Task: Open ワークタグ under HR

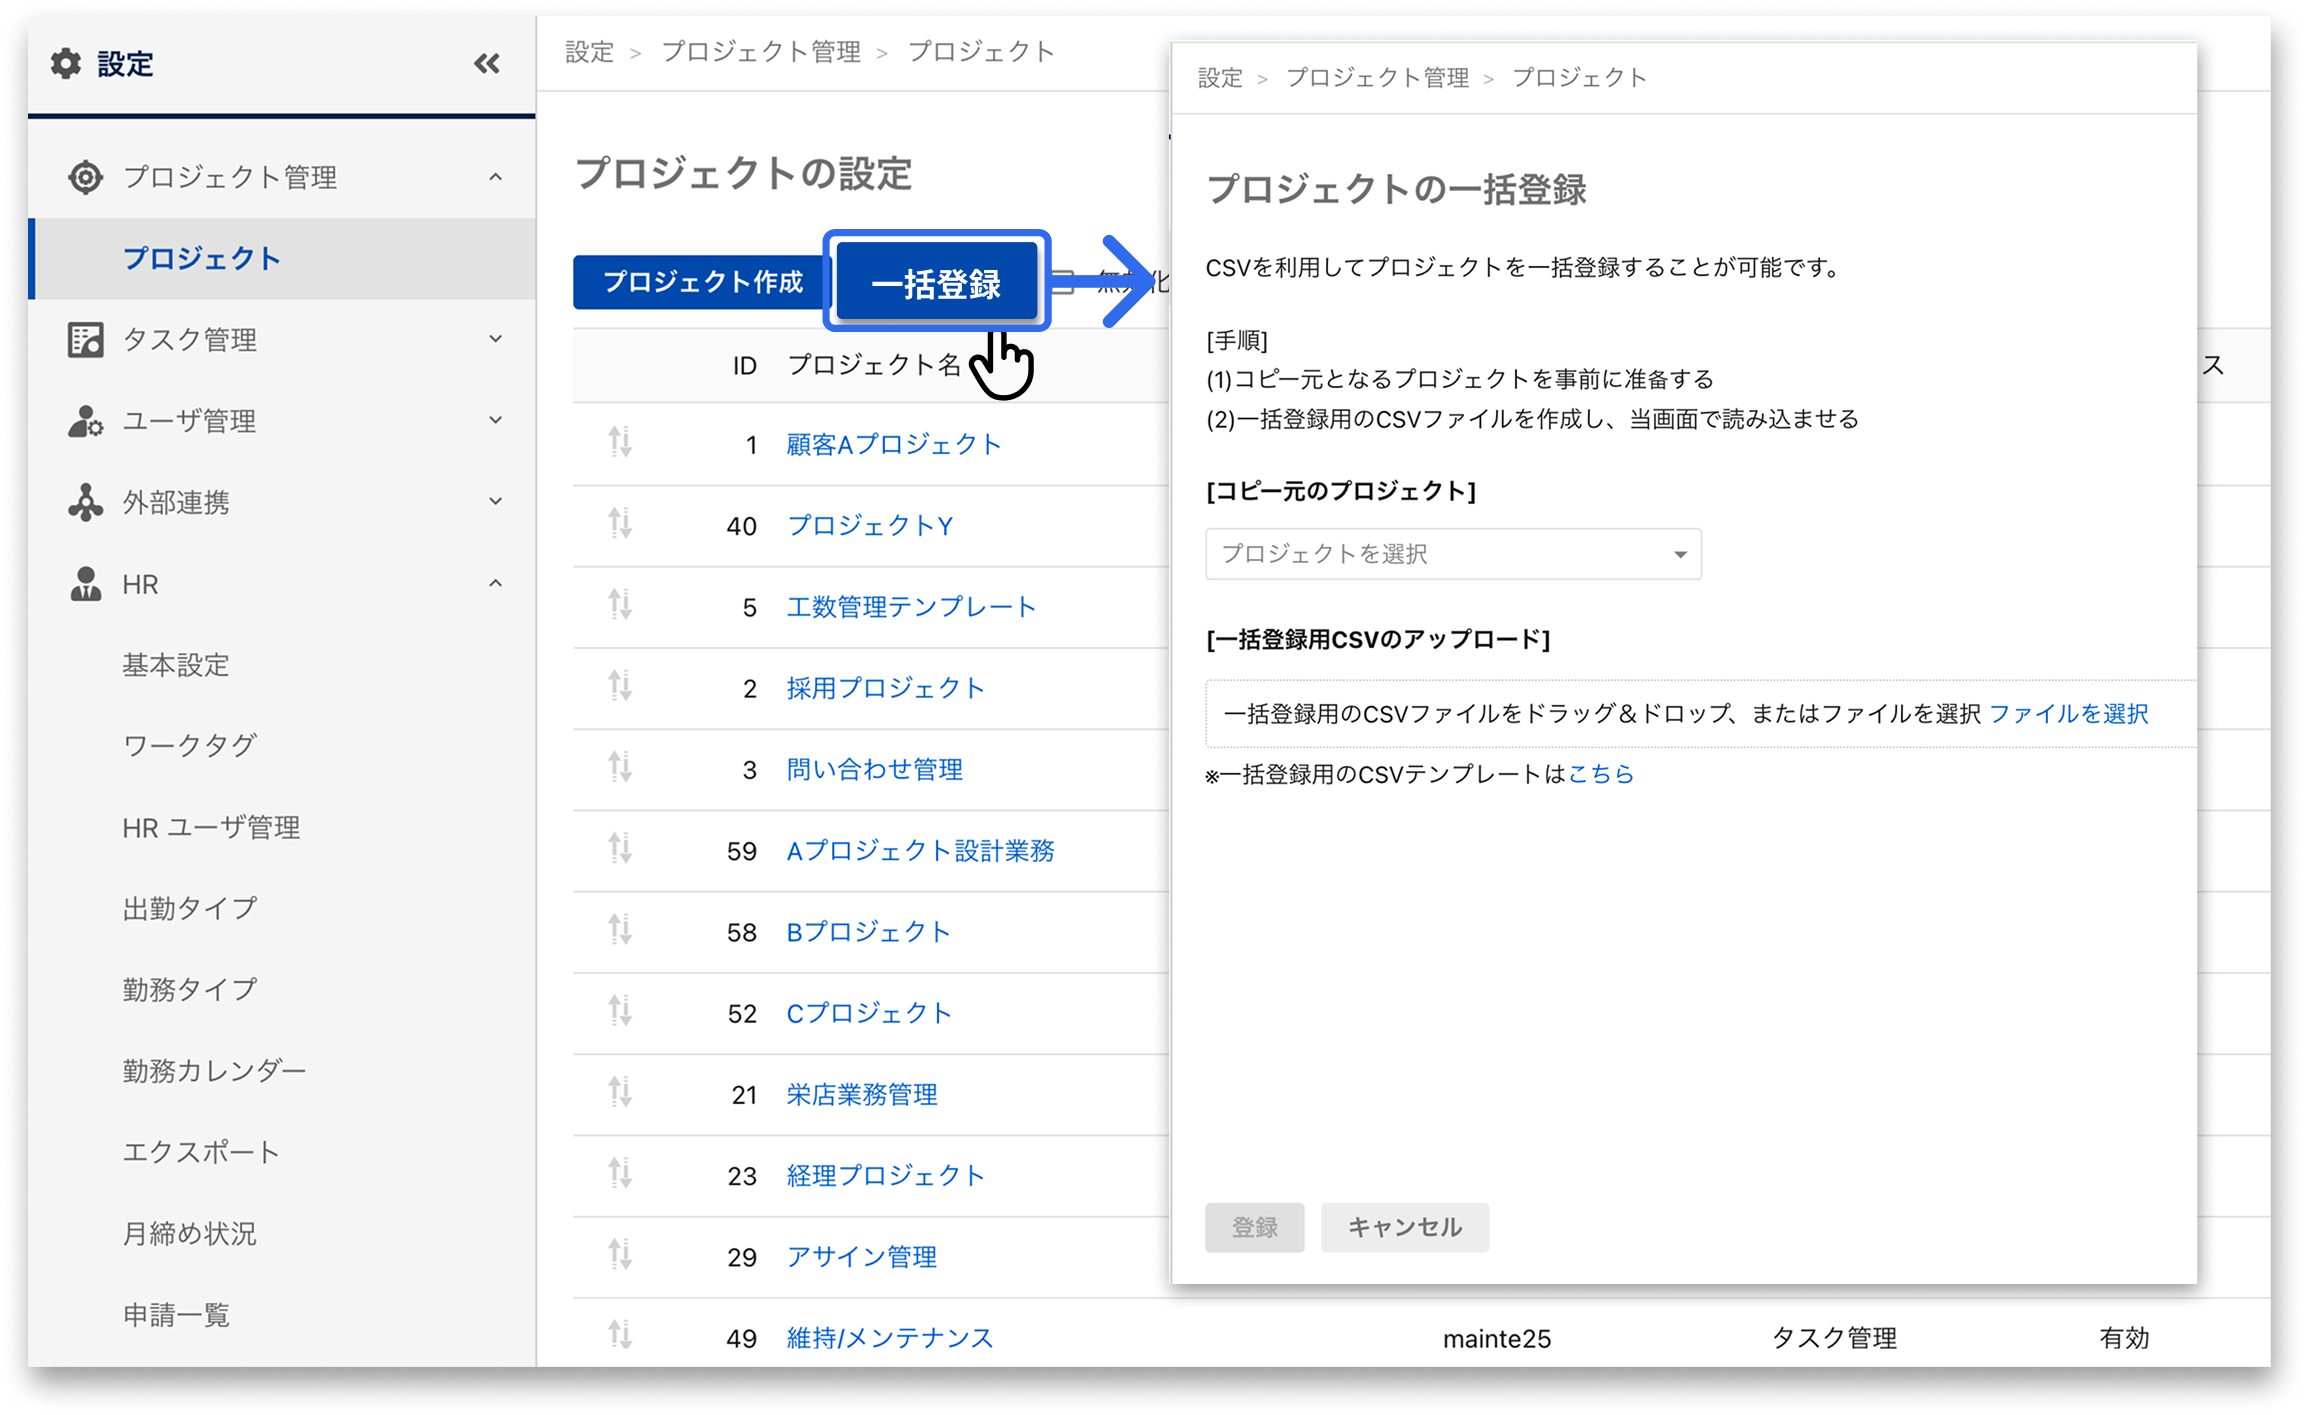Action: coord(190,746)
